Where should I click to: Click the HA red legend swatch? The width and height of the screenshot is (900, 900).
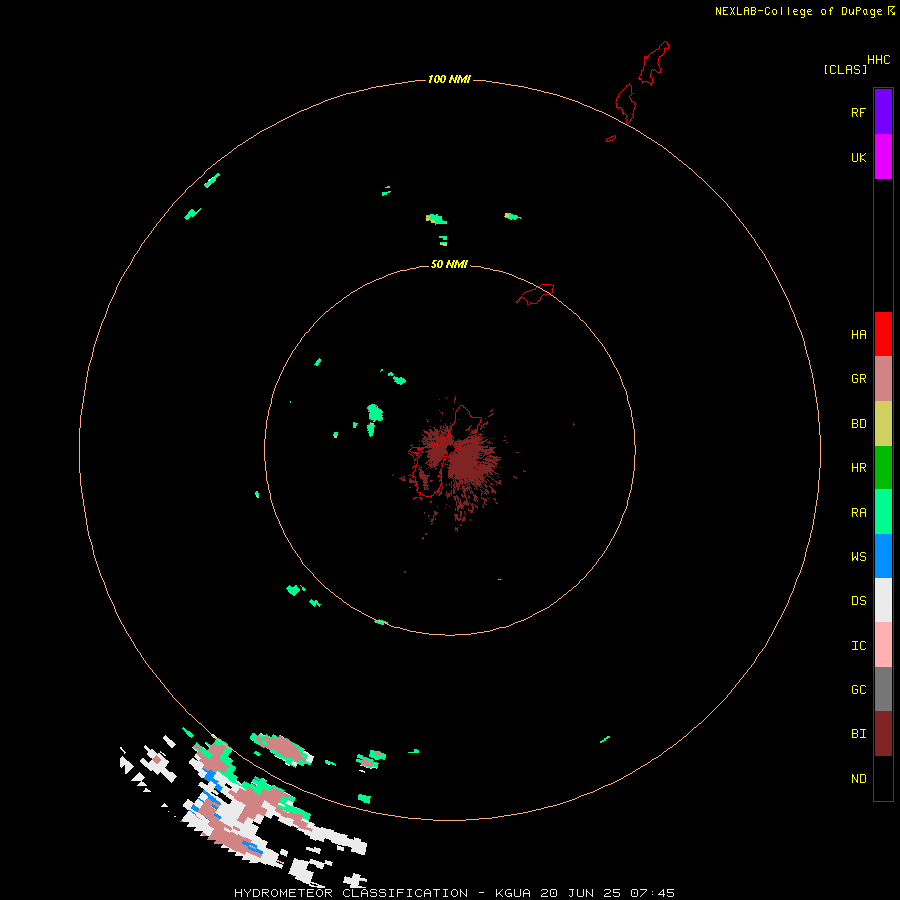[x=883, y=334]
